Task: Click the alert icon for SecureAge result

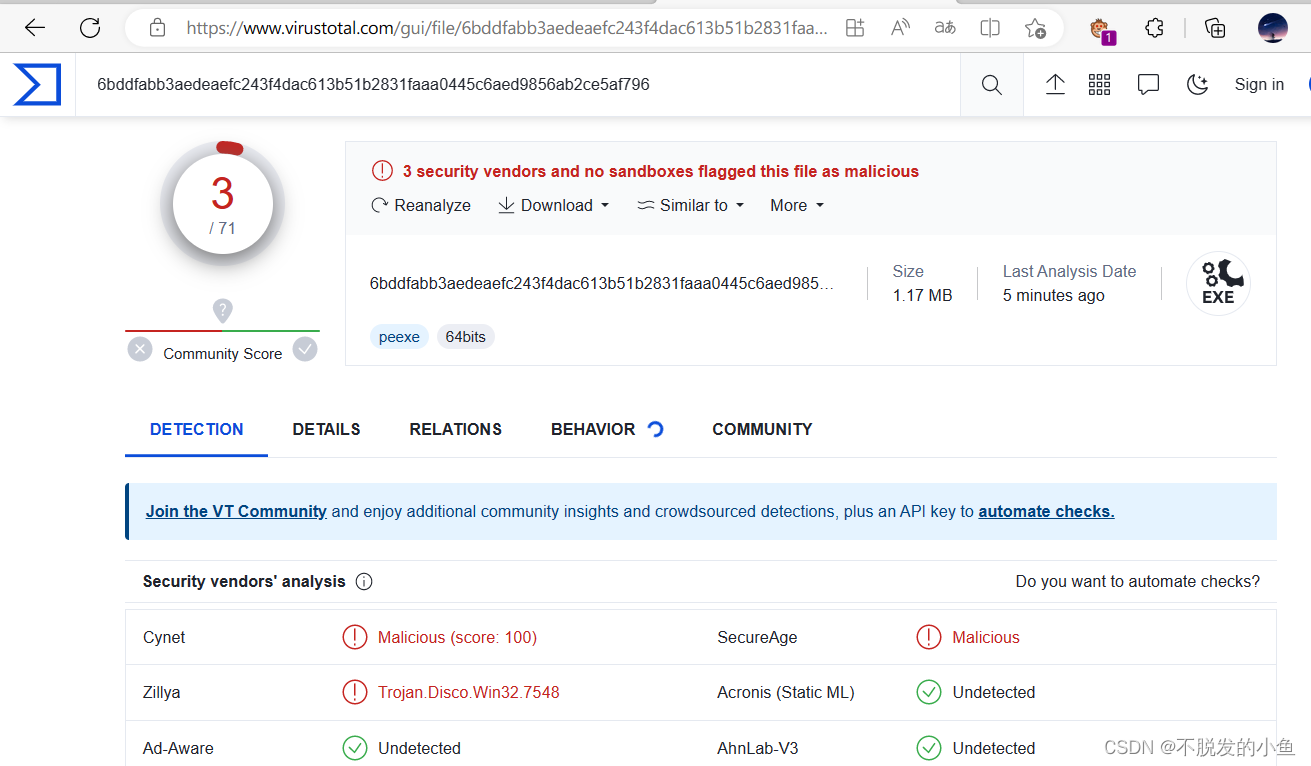Action: [929, 637]
